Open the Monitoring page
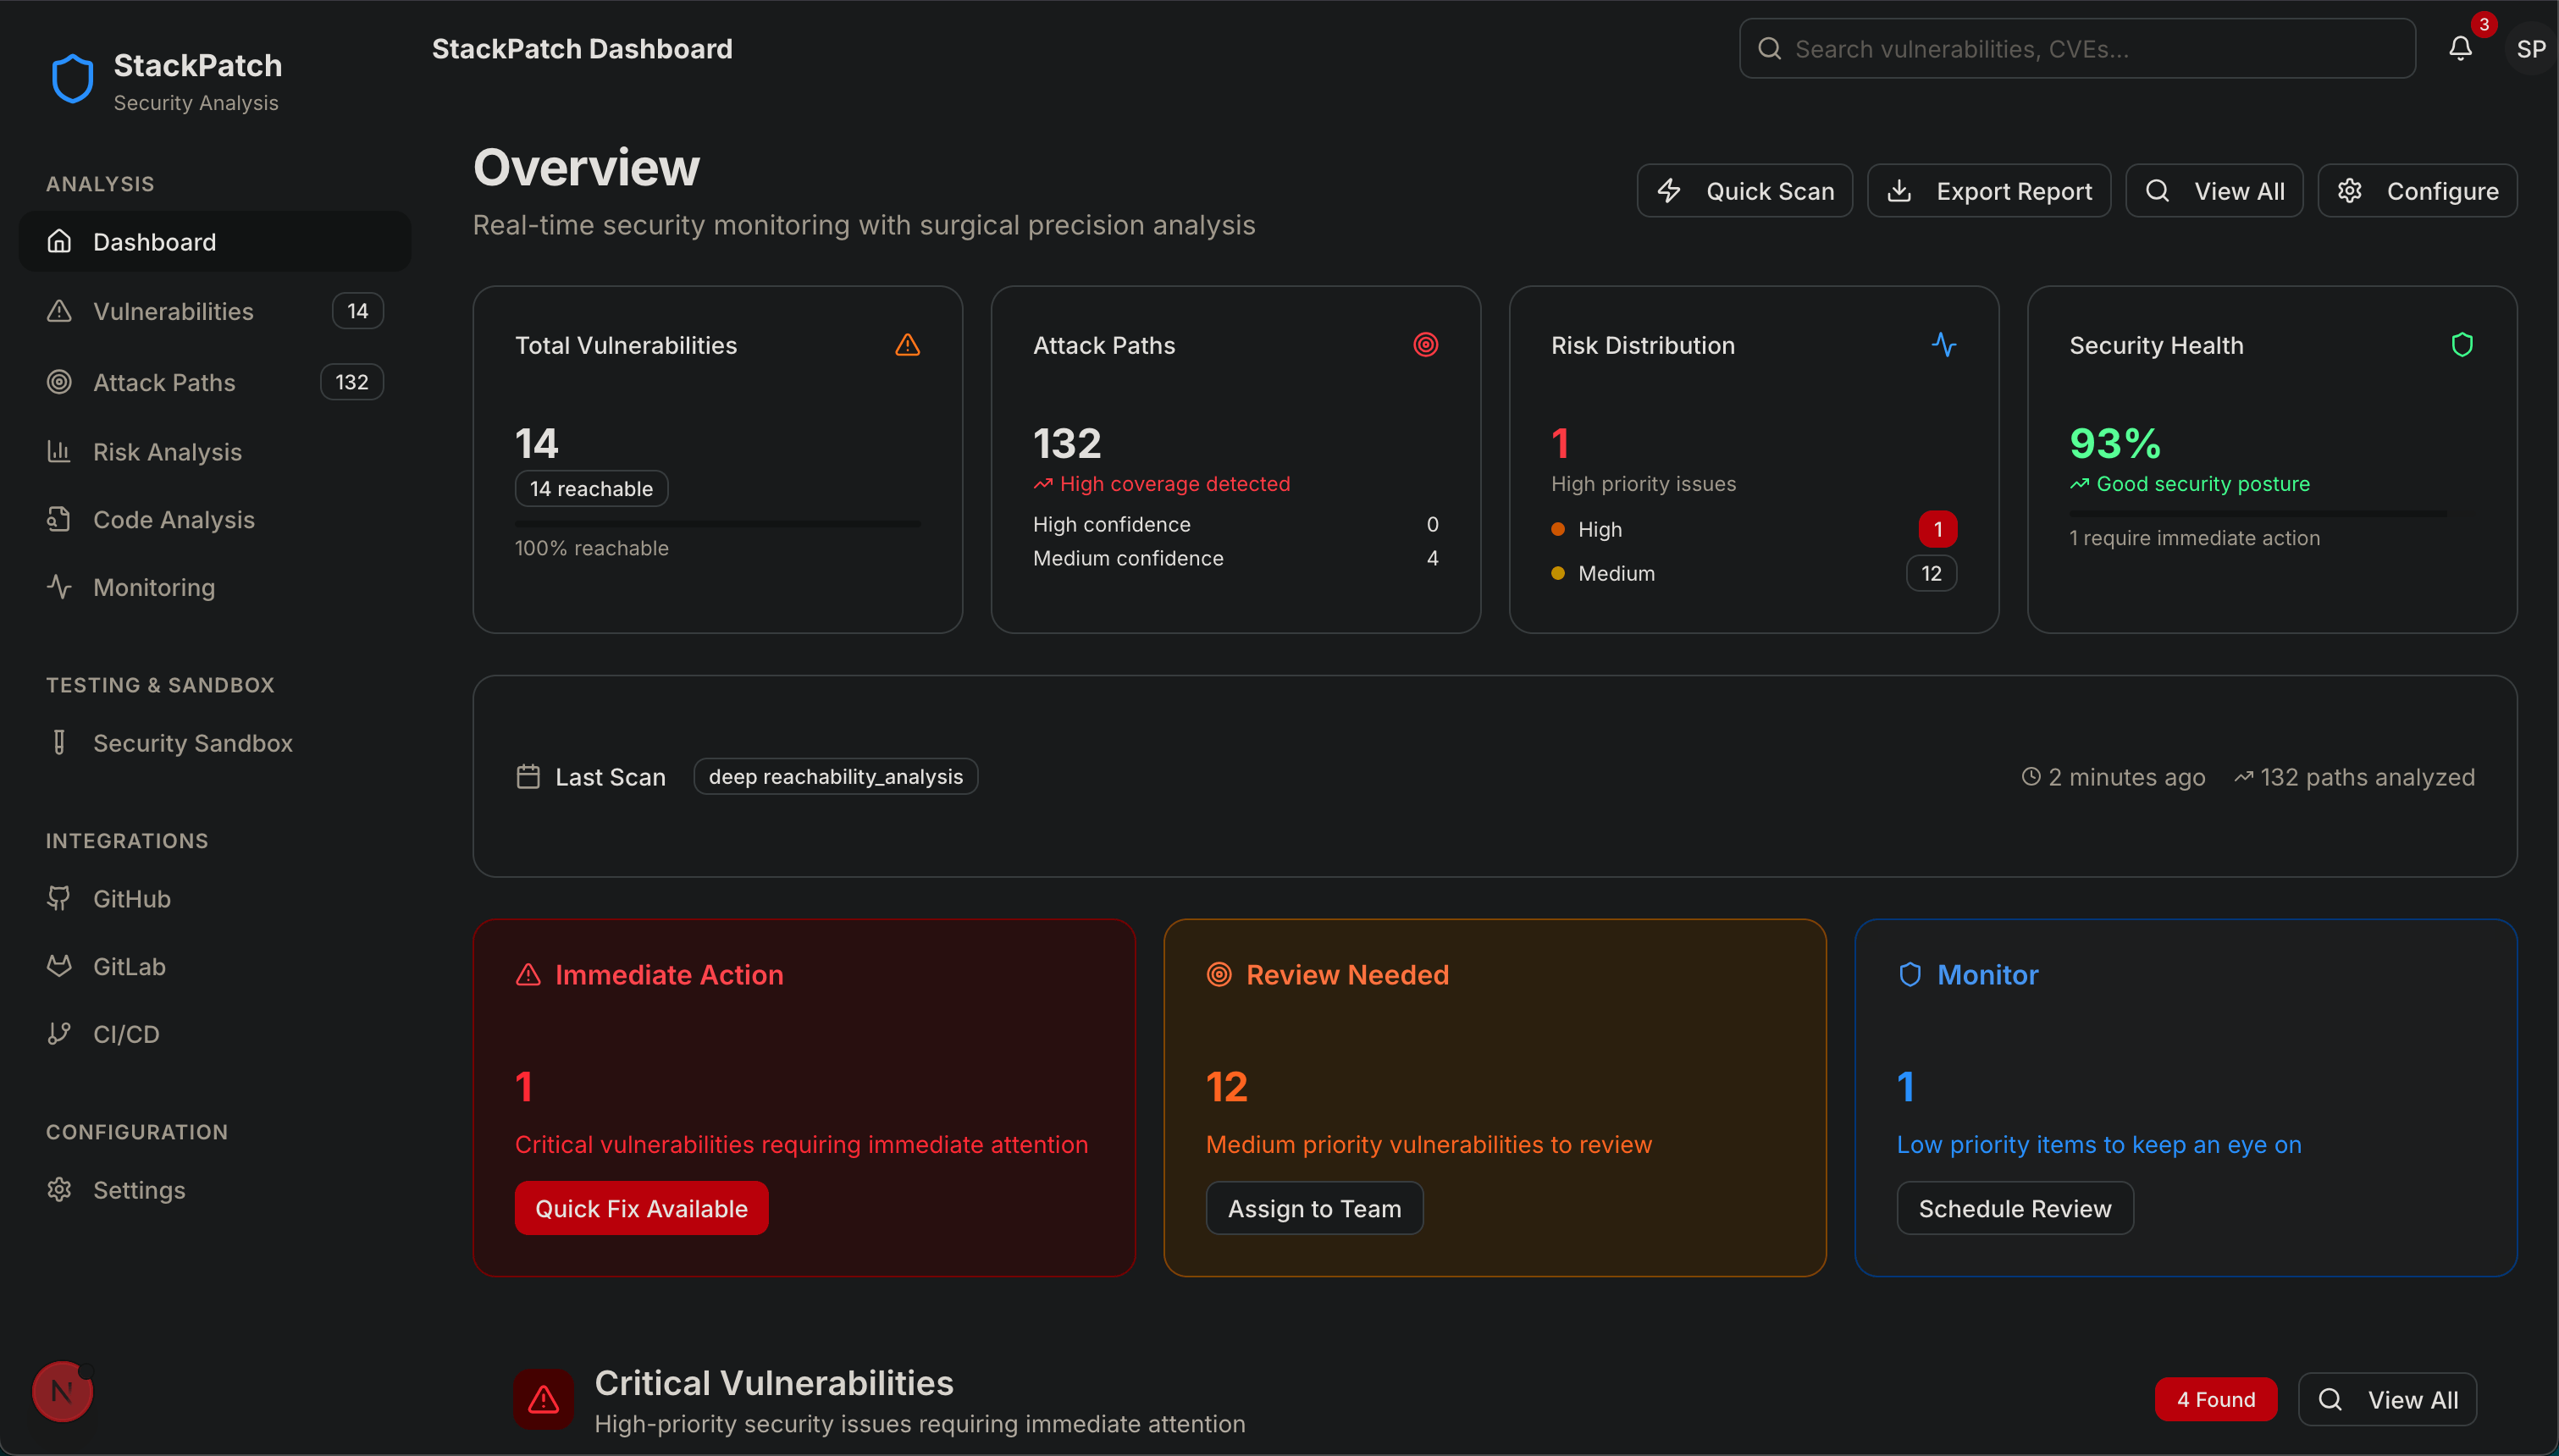Screen dimensions: 2559x1456 pyautogui.click(x=215, y=587)
